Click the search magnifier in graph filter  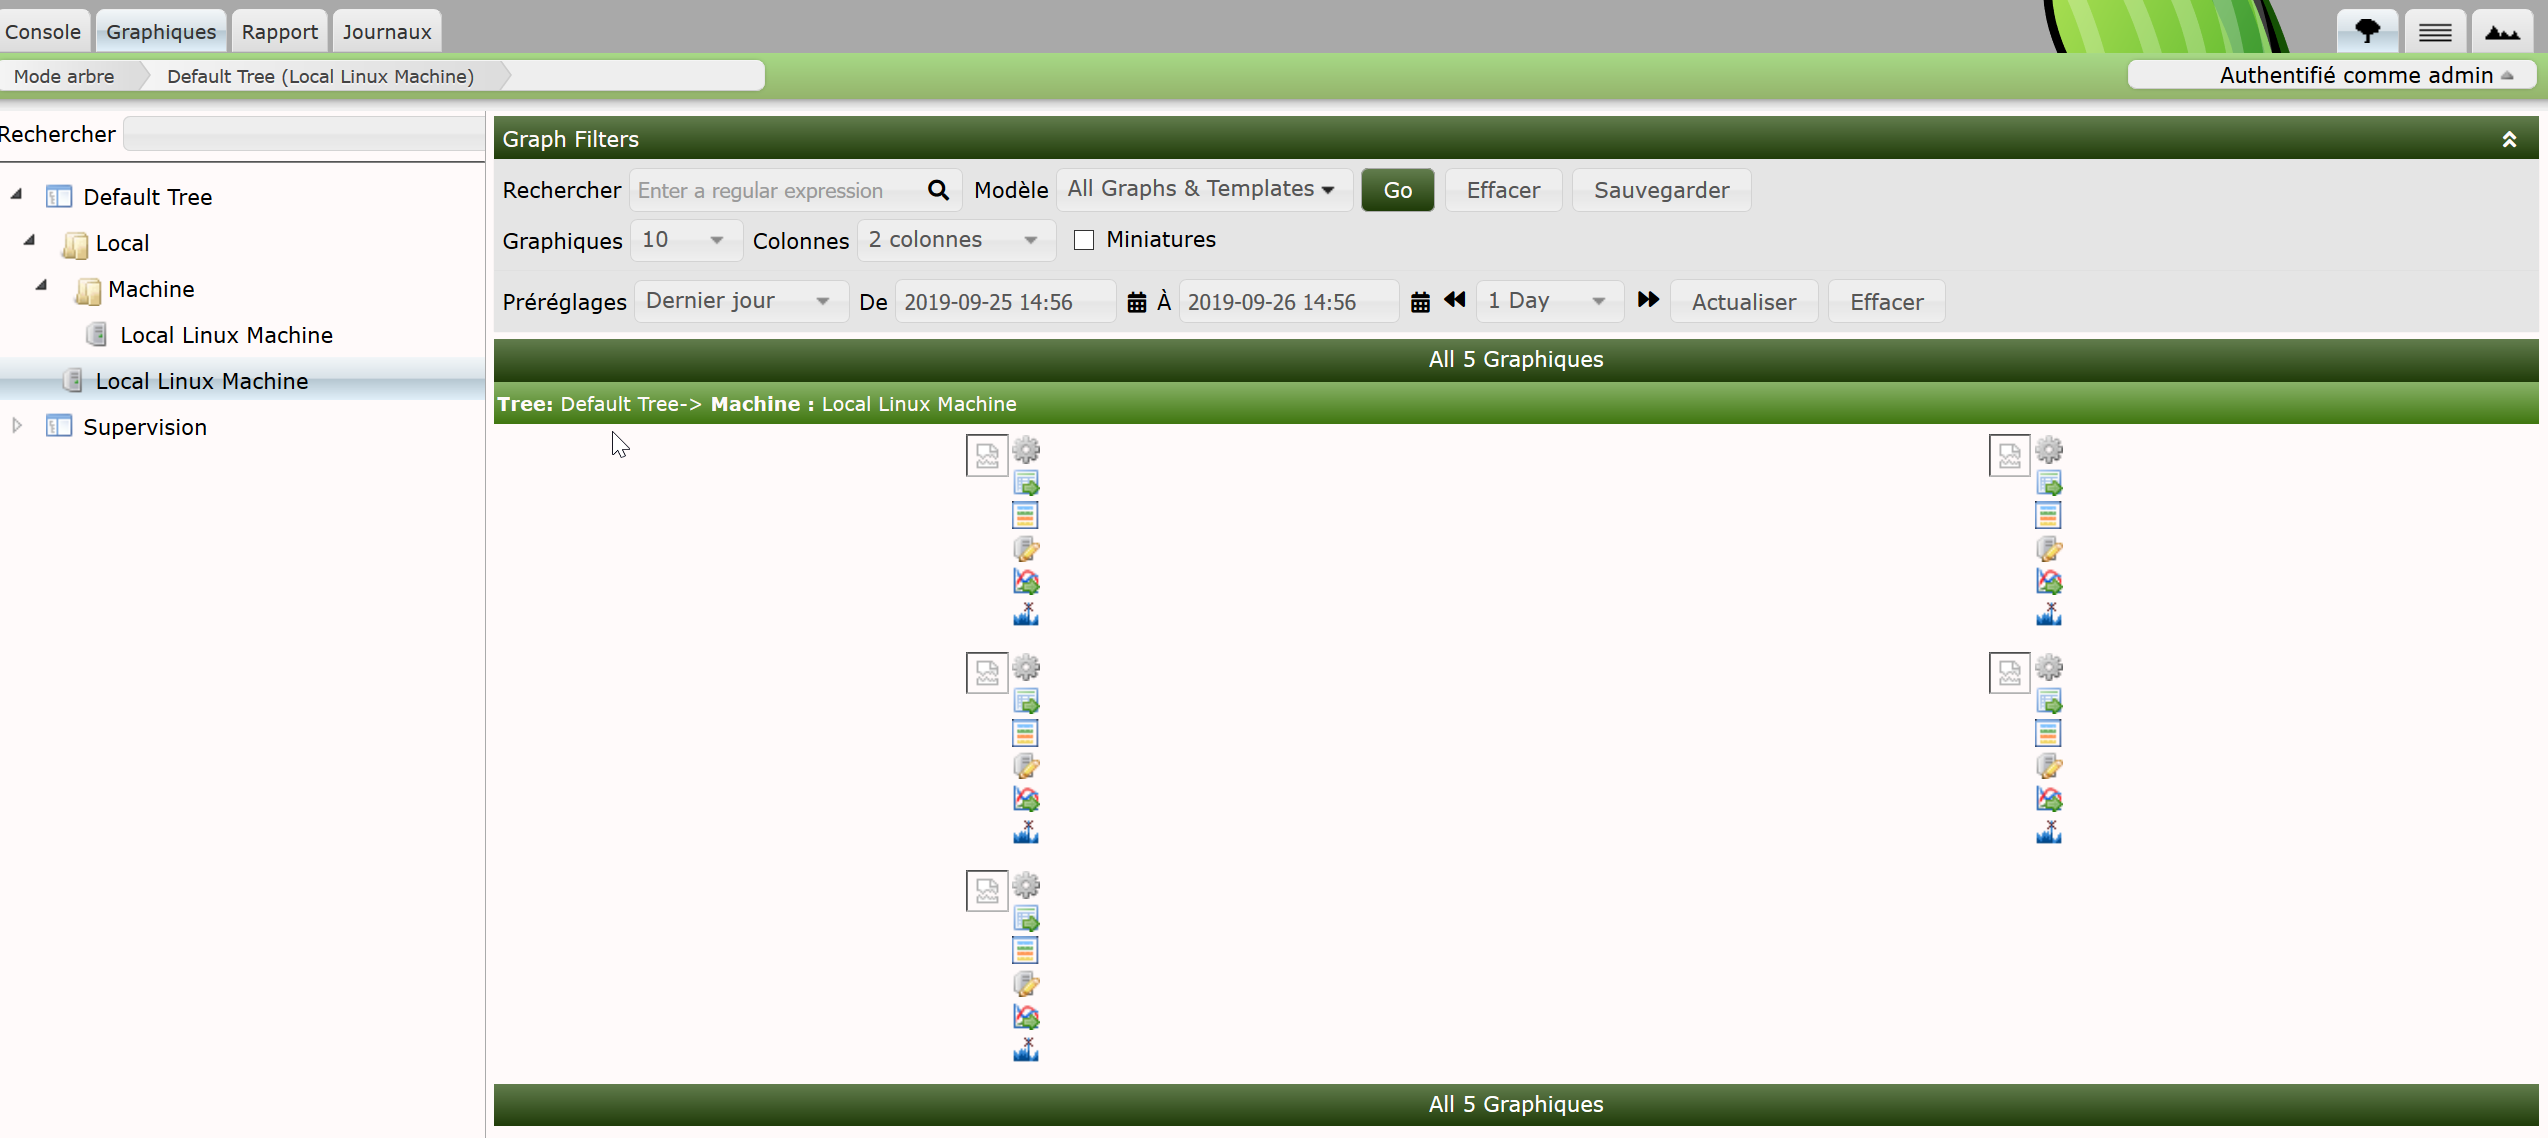938,190
